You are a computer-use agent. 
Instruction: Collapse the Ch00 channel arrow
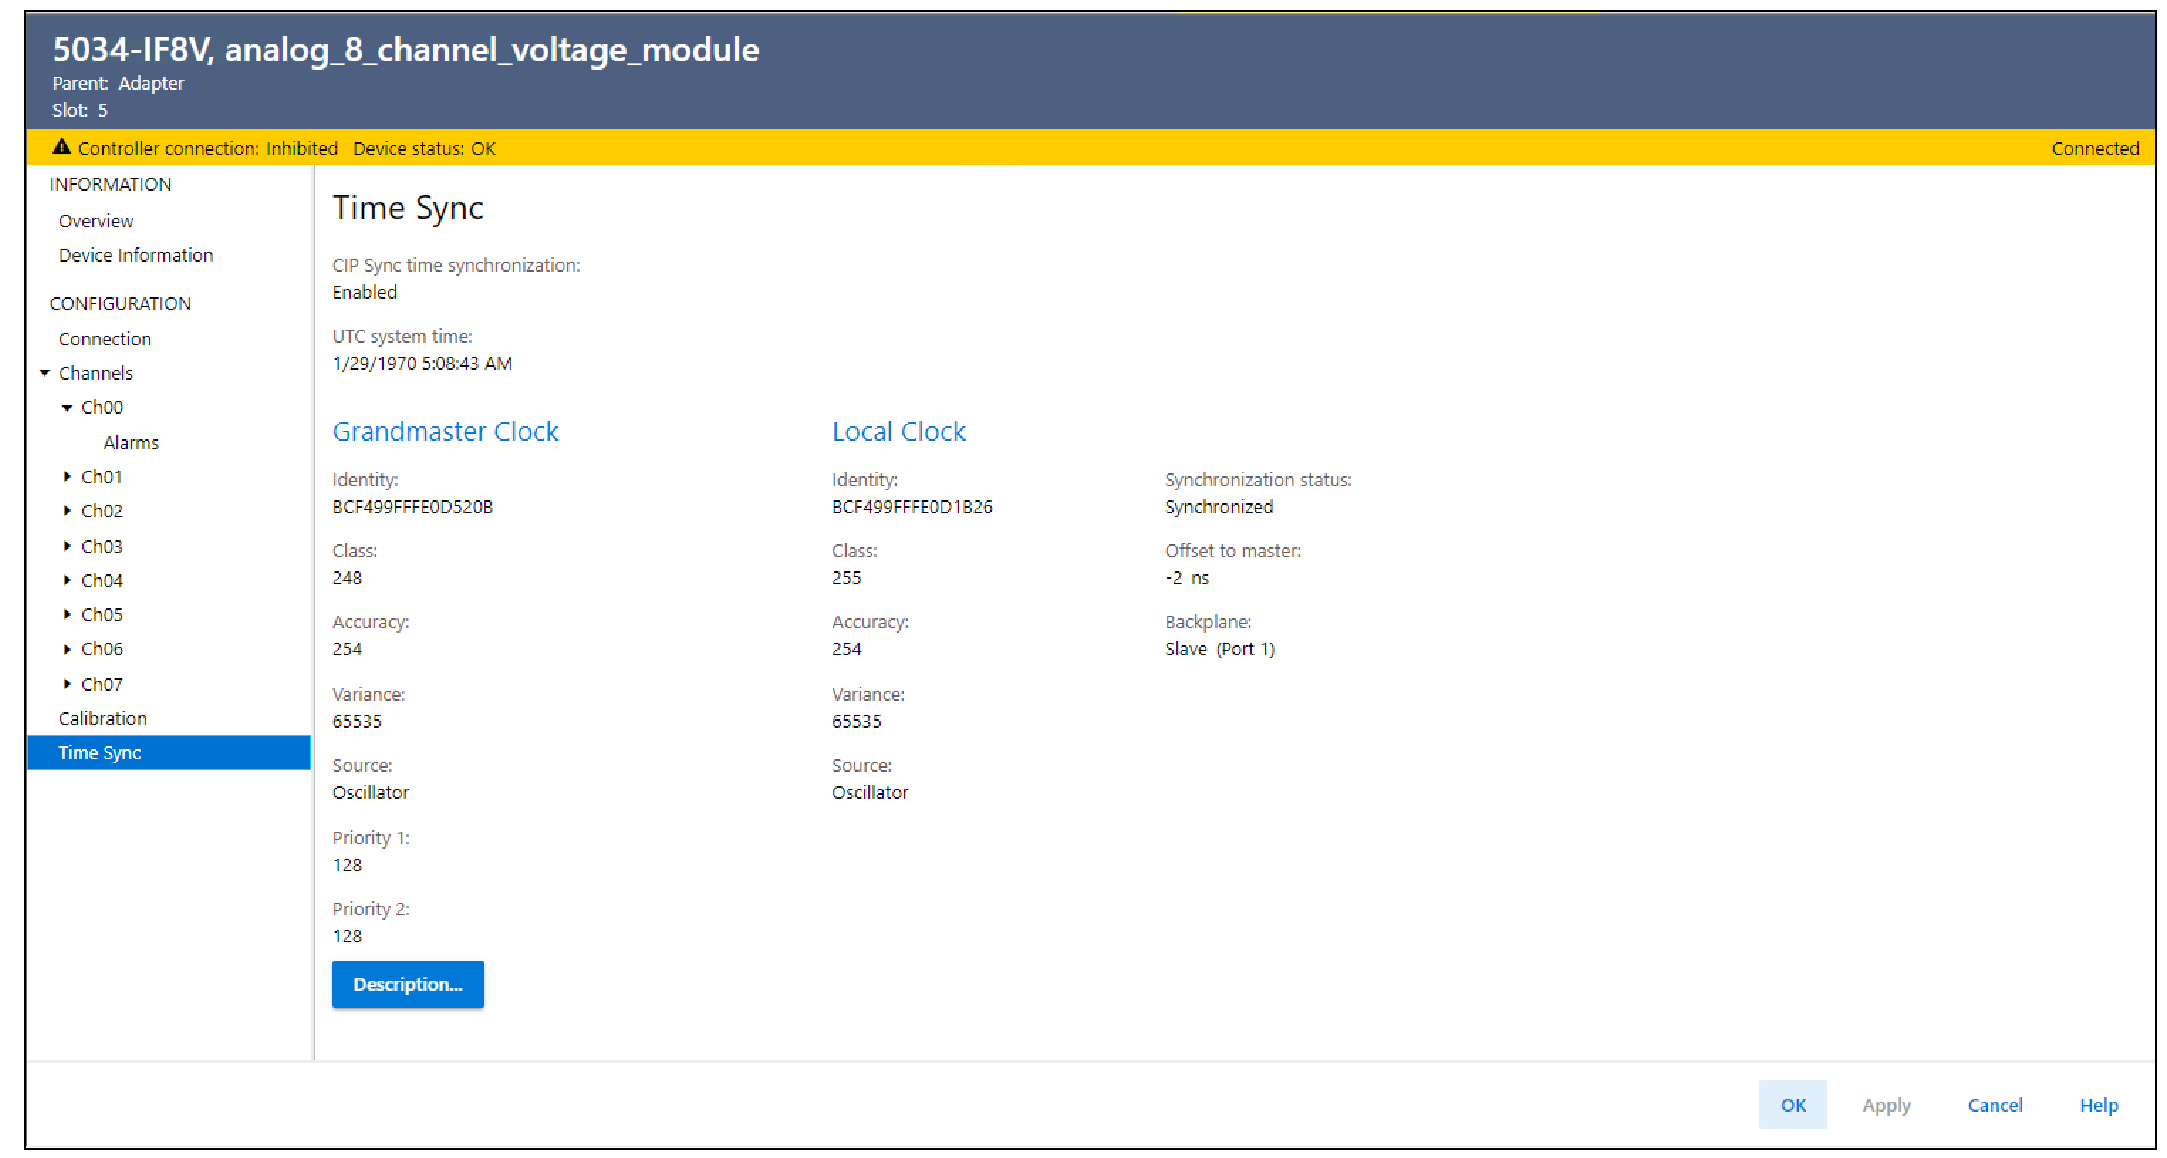tap(67, 407)
